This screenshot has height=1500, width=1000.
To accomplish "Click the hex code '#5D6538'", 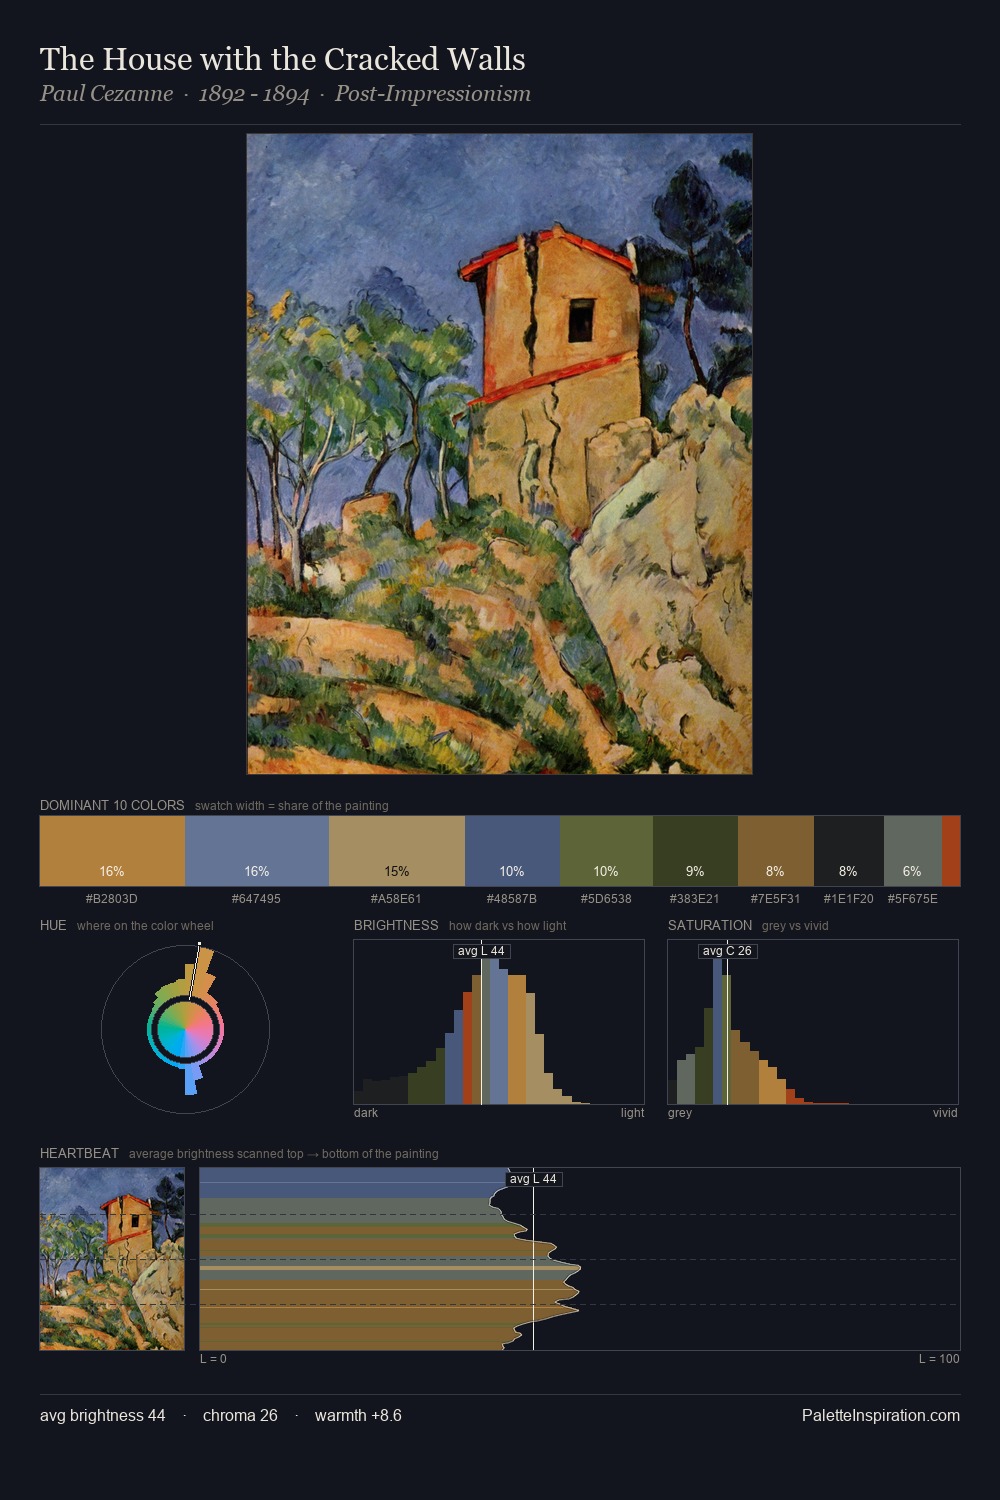I will coord(606,899).
